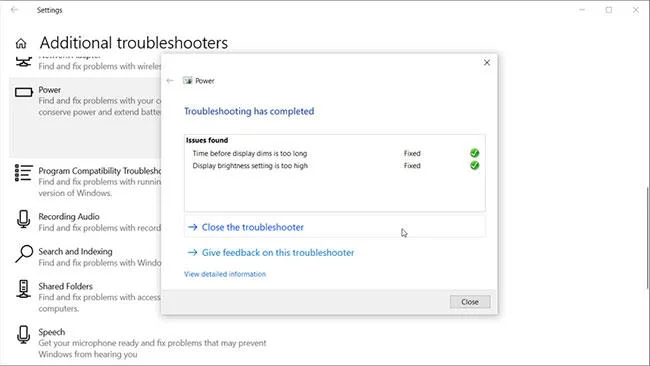This screenshot has width=650, height=366.
Task: Click the Search and Indexing magnifier icon
Action: (24, 254)
